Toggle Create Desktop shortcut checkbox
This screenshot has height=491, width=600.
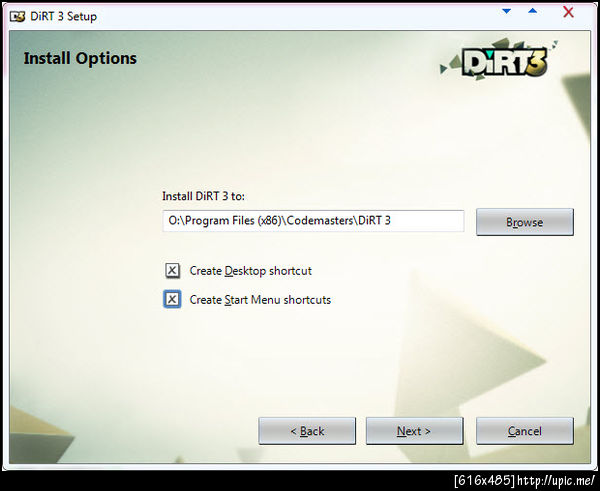(172, 271)
